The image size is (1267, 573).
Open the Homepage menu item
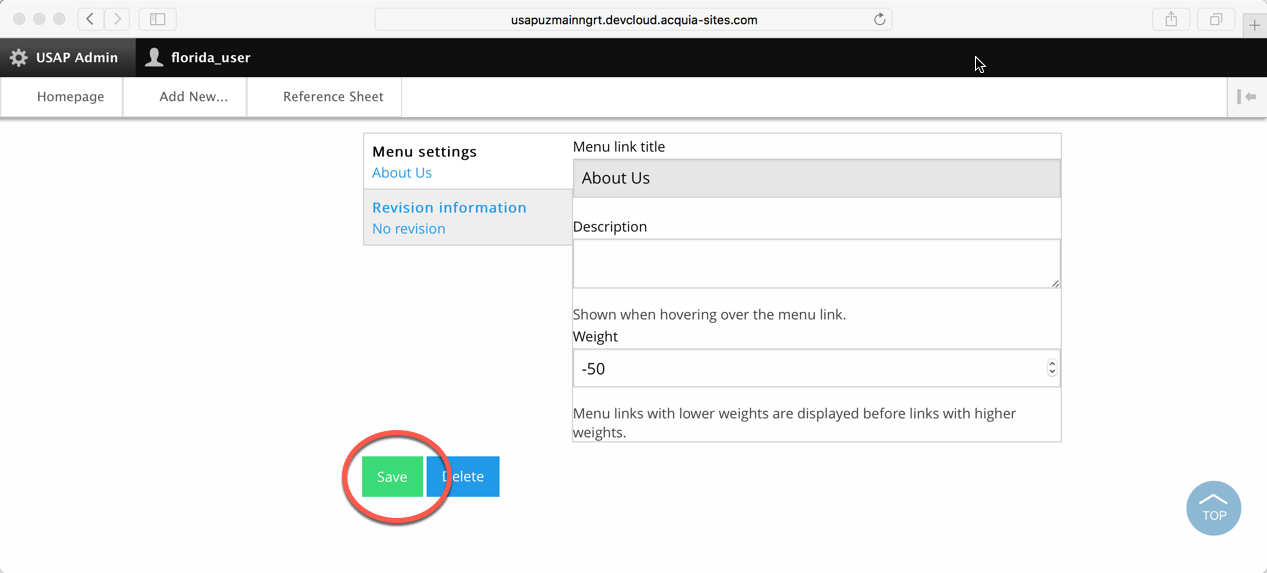click(x=70, y=97)
